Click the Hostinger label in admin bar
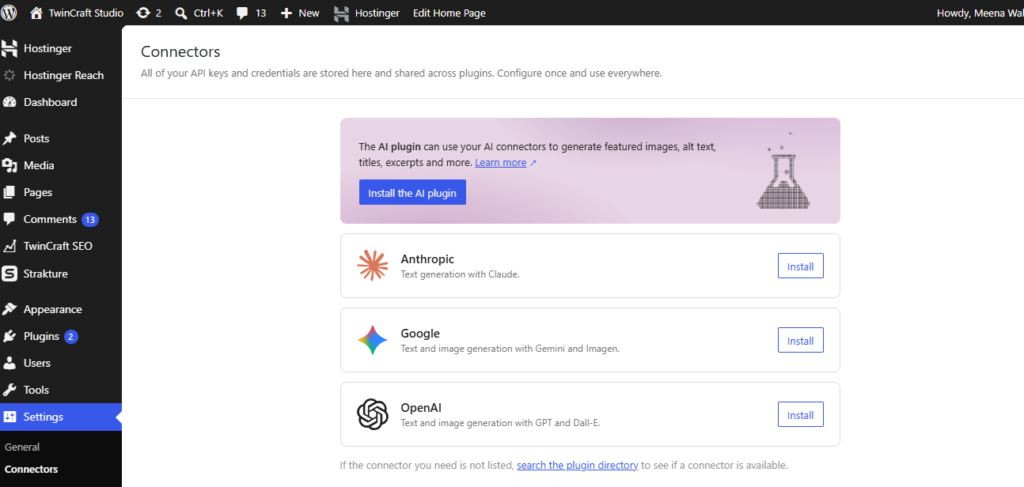 point(377,13)
